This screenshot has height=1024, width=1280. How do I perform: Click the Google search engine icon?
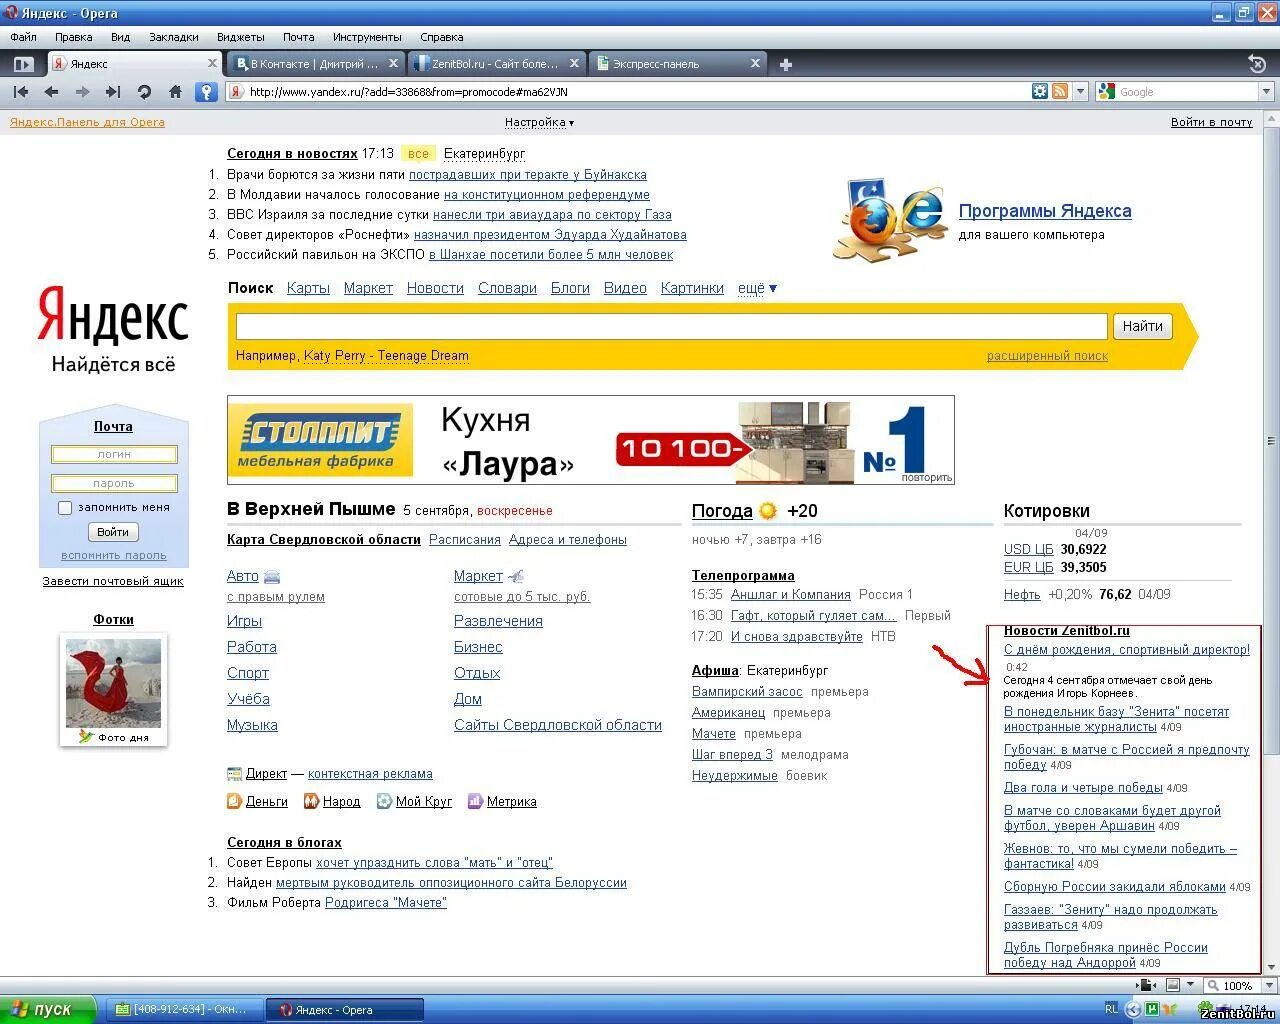1106,92
